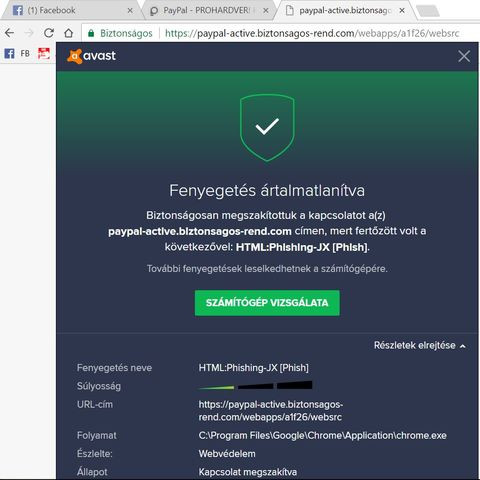Switch to the PayPal - PROHARDVER tab

click(x=205, y=11)
